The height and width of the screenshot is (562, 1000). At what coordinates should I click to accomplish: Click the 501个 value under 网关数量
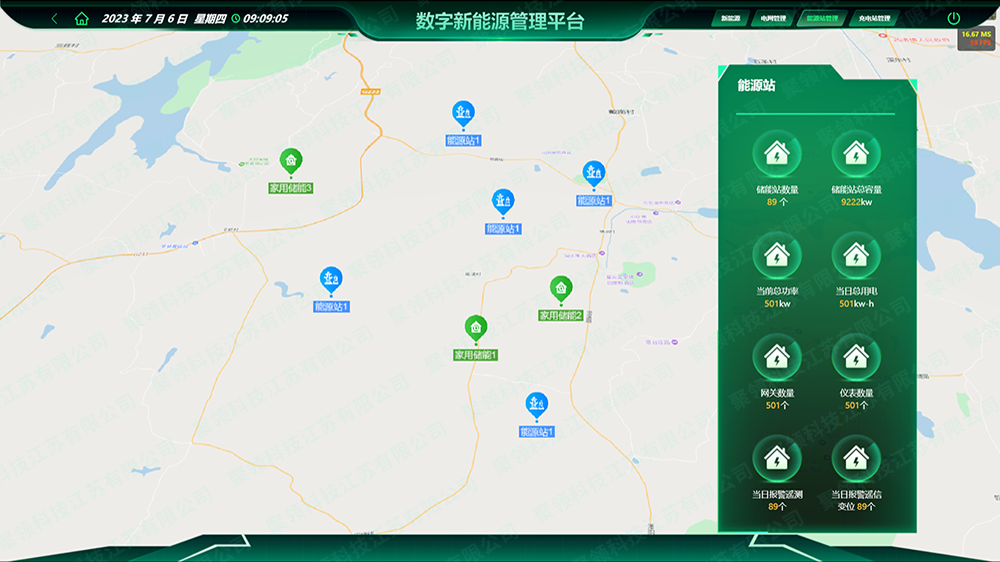[x=777, y=406]
